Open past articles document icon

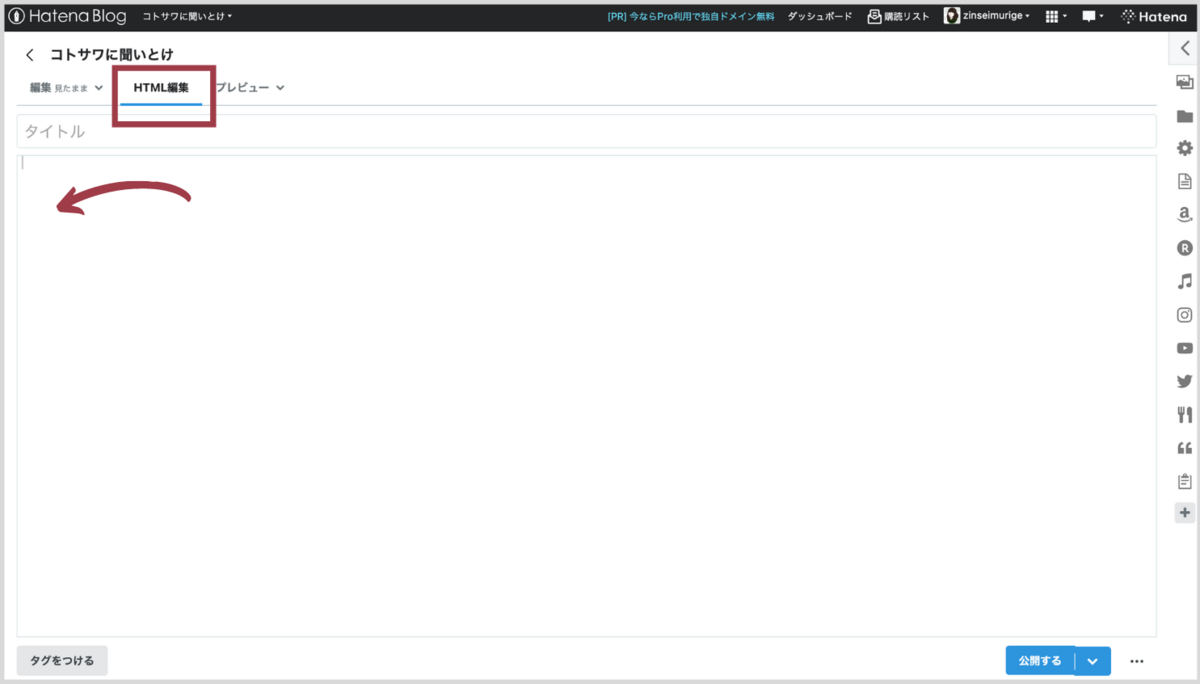tap(1184, 181)
